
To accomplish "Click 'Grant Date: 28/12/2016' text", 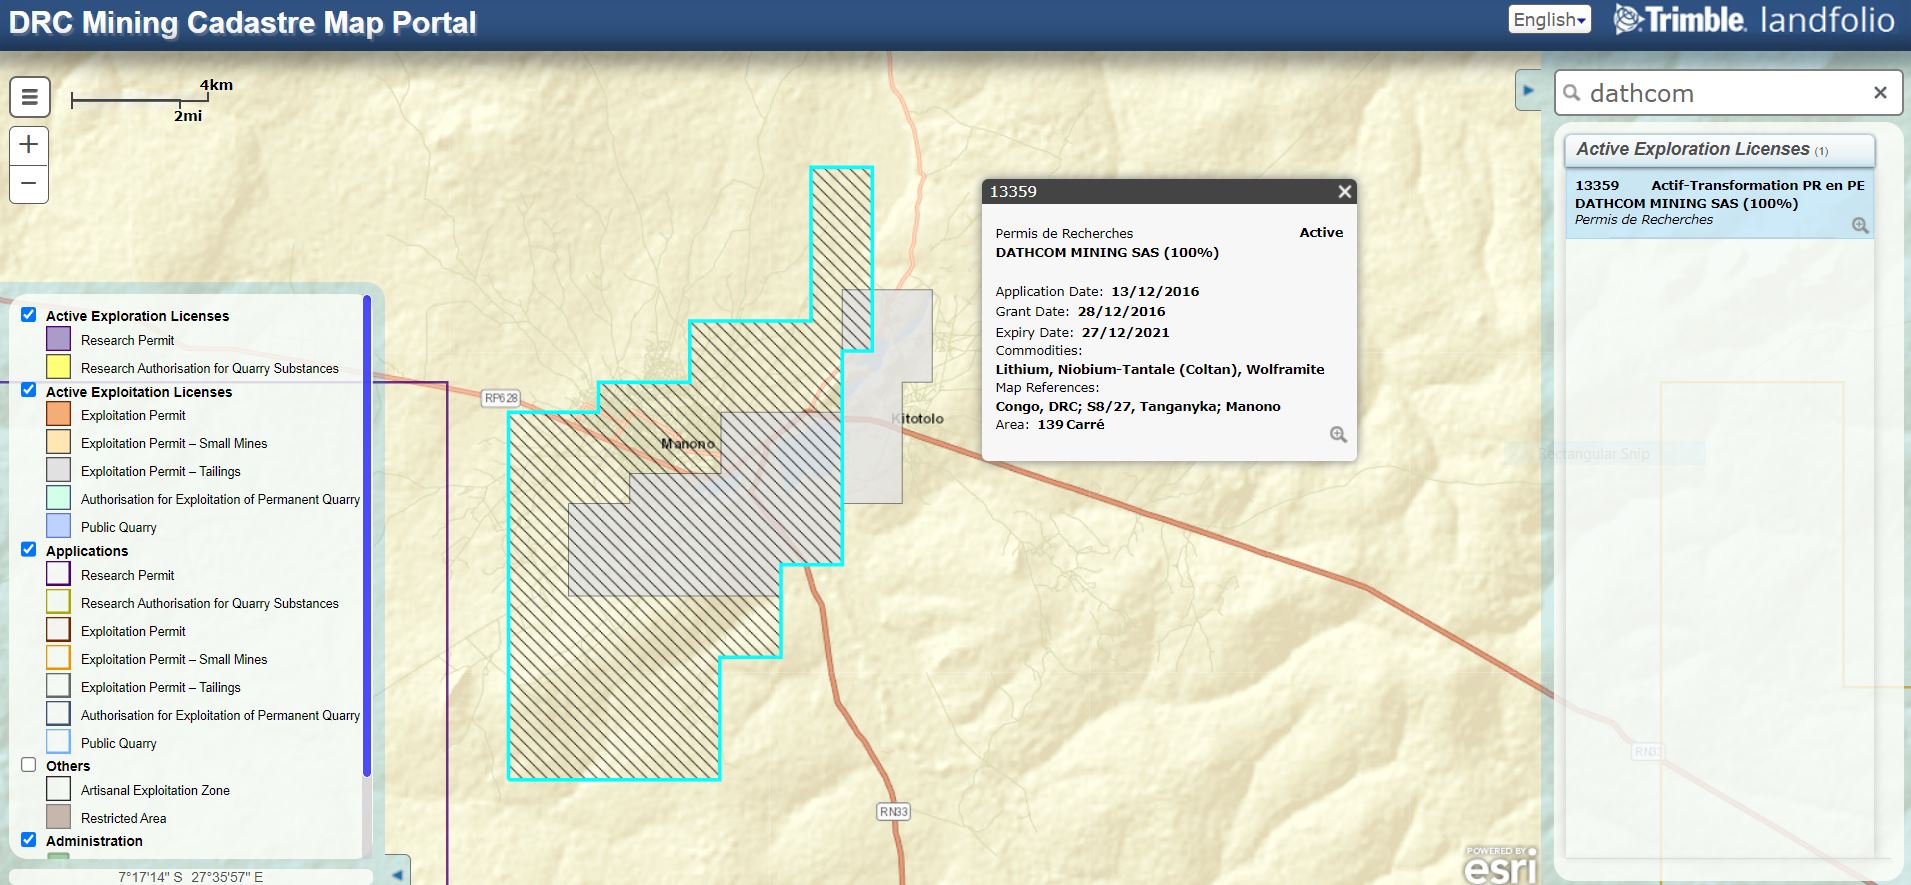I will point(1080,312).
